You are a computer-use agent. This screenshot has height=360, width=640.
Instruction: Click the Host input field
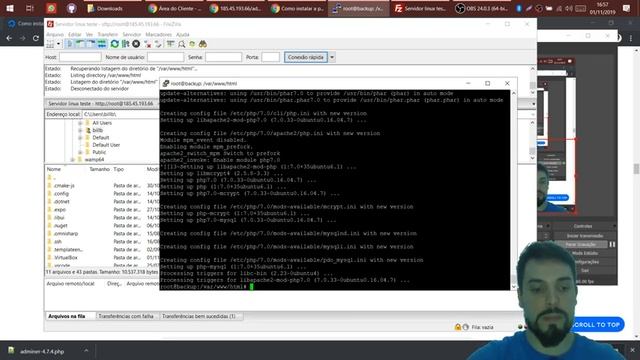(x=80, y=57)
